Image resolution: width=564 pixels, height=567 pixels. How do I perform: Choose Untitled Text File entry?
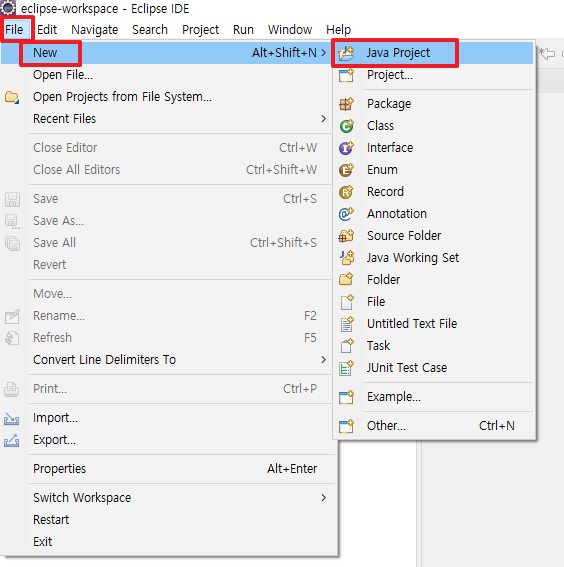tap(433, 324)
